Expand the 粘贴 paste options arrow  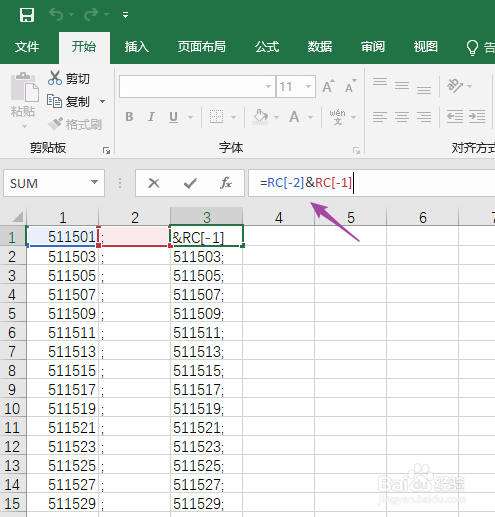(x=24, y=126)
